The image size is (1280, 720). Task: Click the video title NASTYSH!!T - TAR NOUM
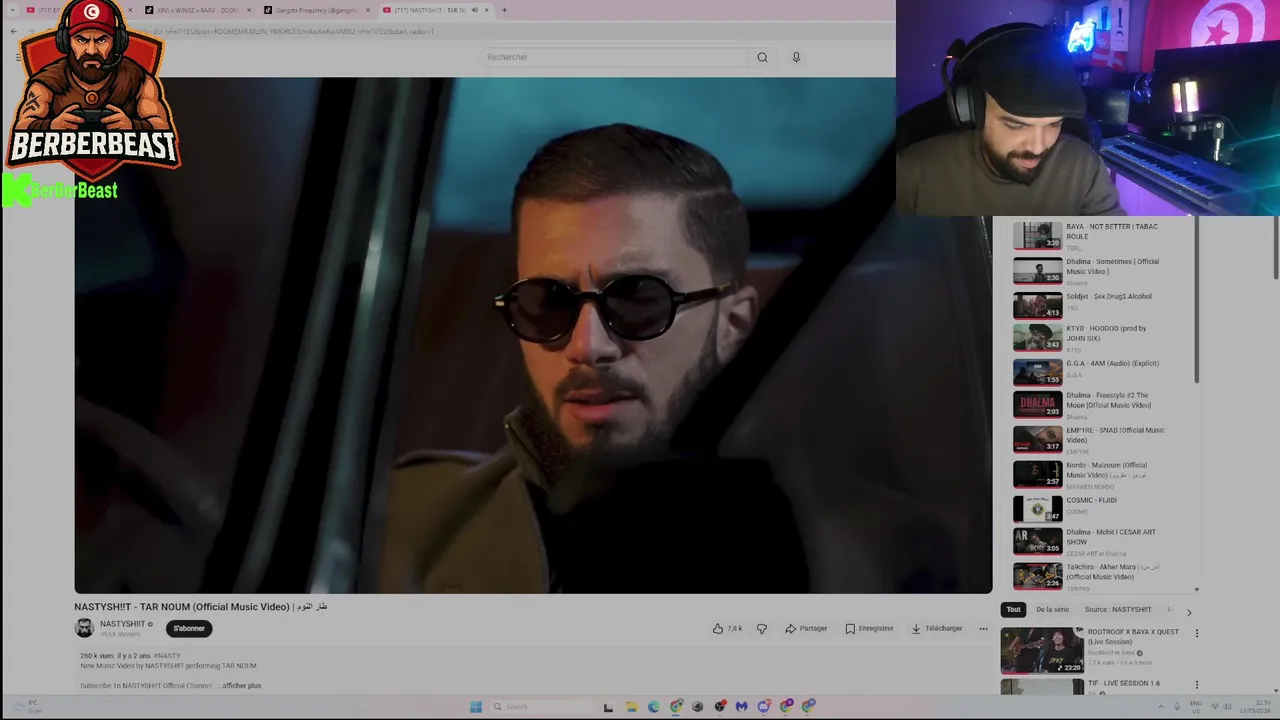200,607
